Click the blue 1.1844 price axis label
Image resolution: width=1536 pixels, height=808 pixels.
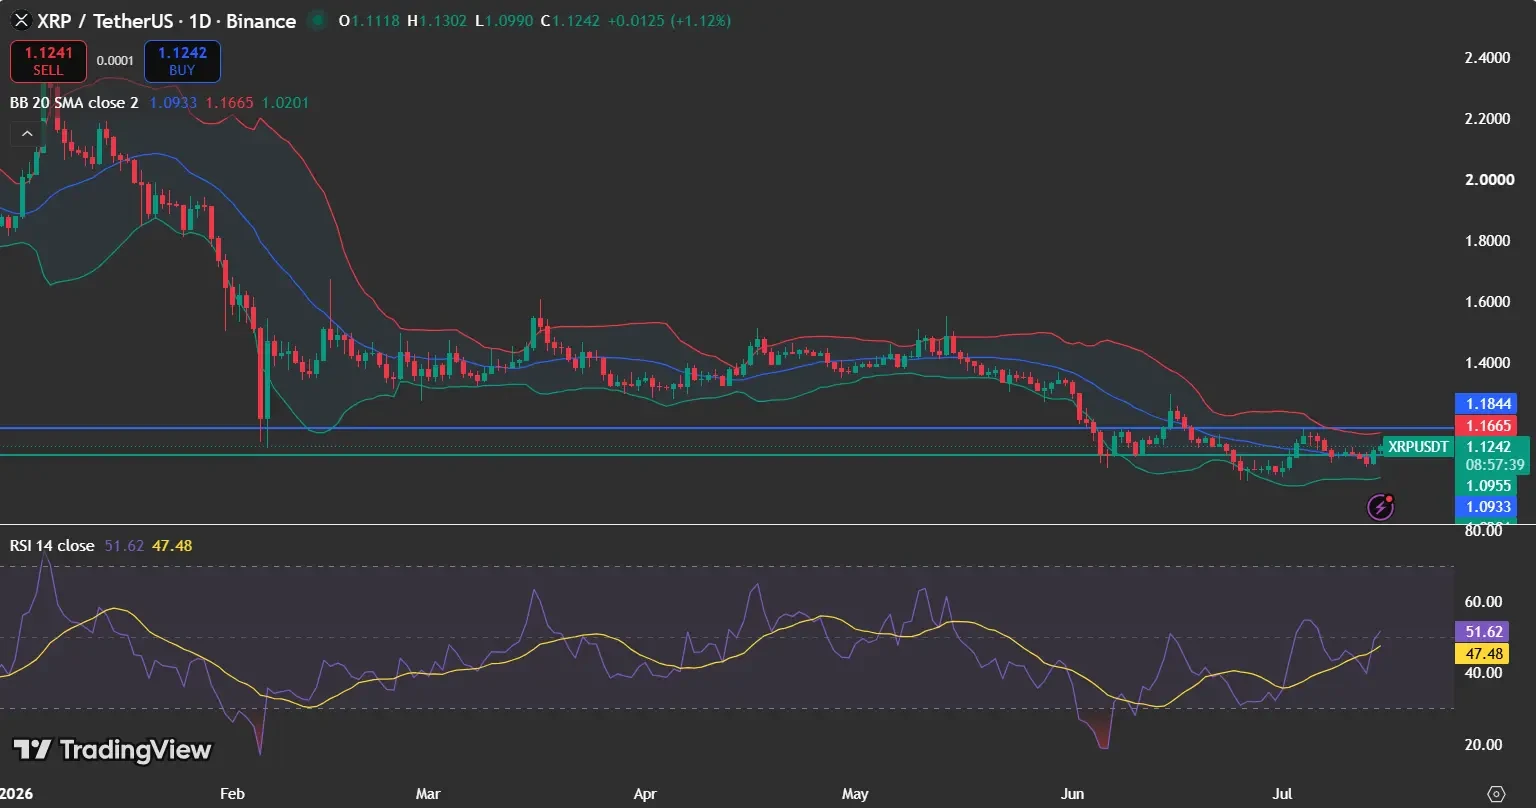point(1486,404)
